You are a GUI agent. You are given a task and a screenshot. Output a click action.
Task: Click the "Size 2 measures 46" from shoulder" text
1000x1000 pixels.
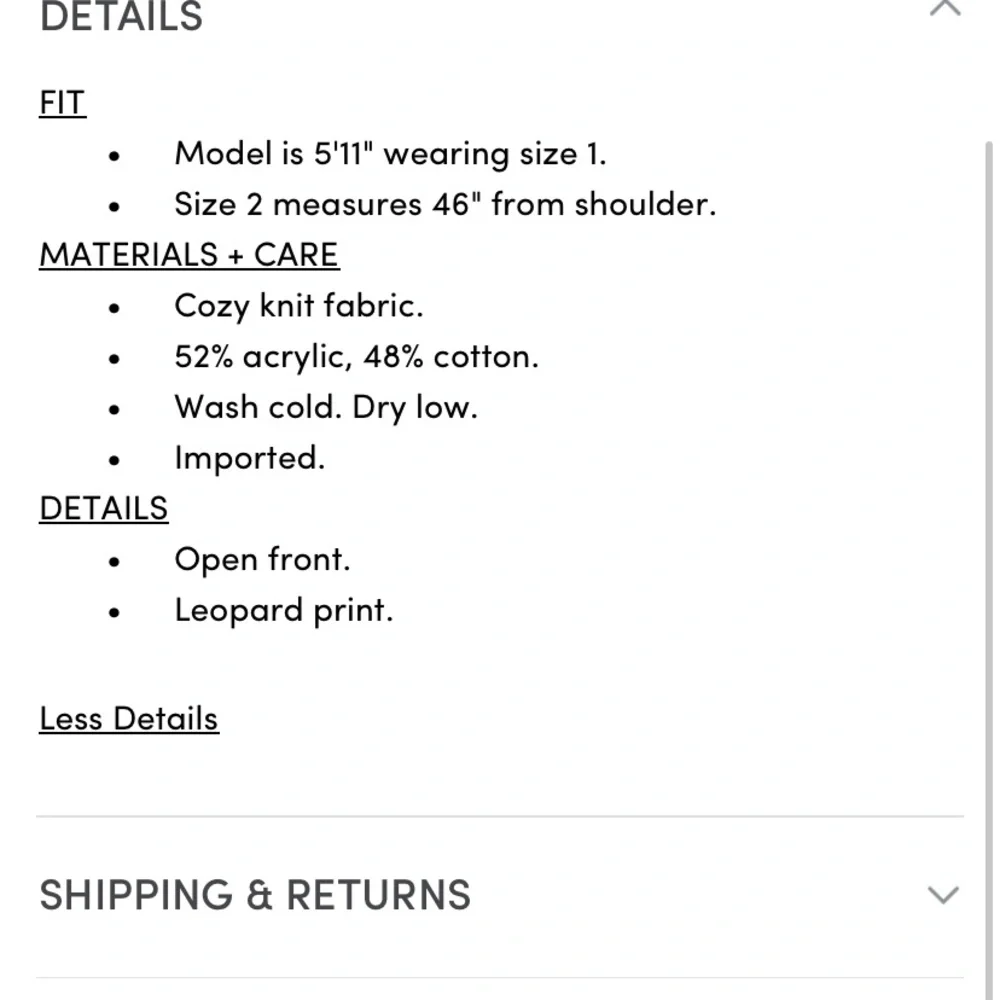[445, 204]
